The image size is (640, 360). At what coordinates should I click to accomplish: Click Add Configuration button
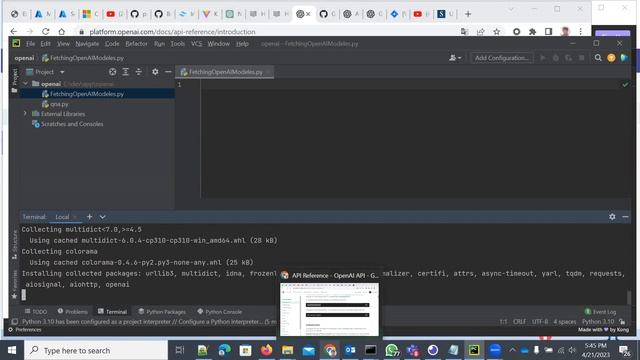click(502, 58)
